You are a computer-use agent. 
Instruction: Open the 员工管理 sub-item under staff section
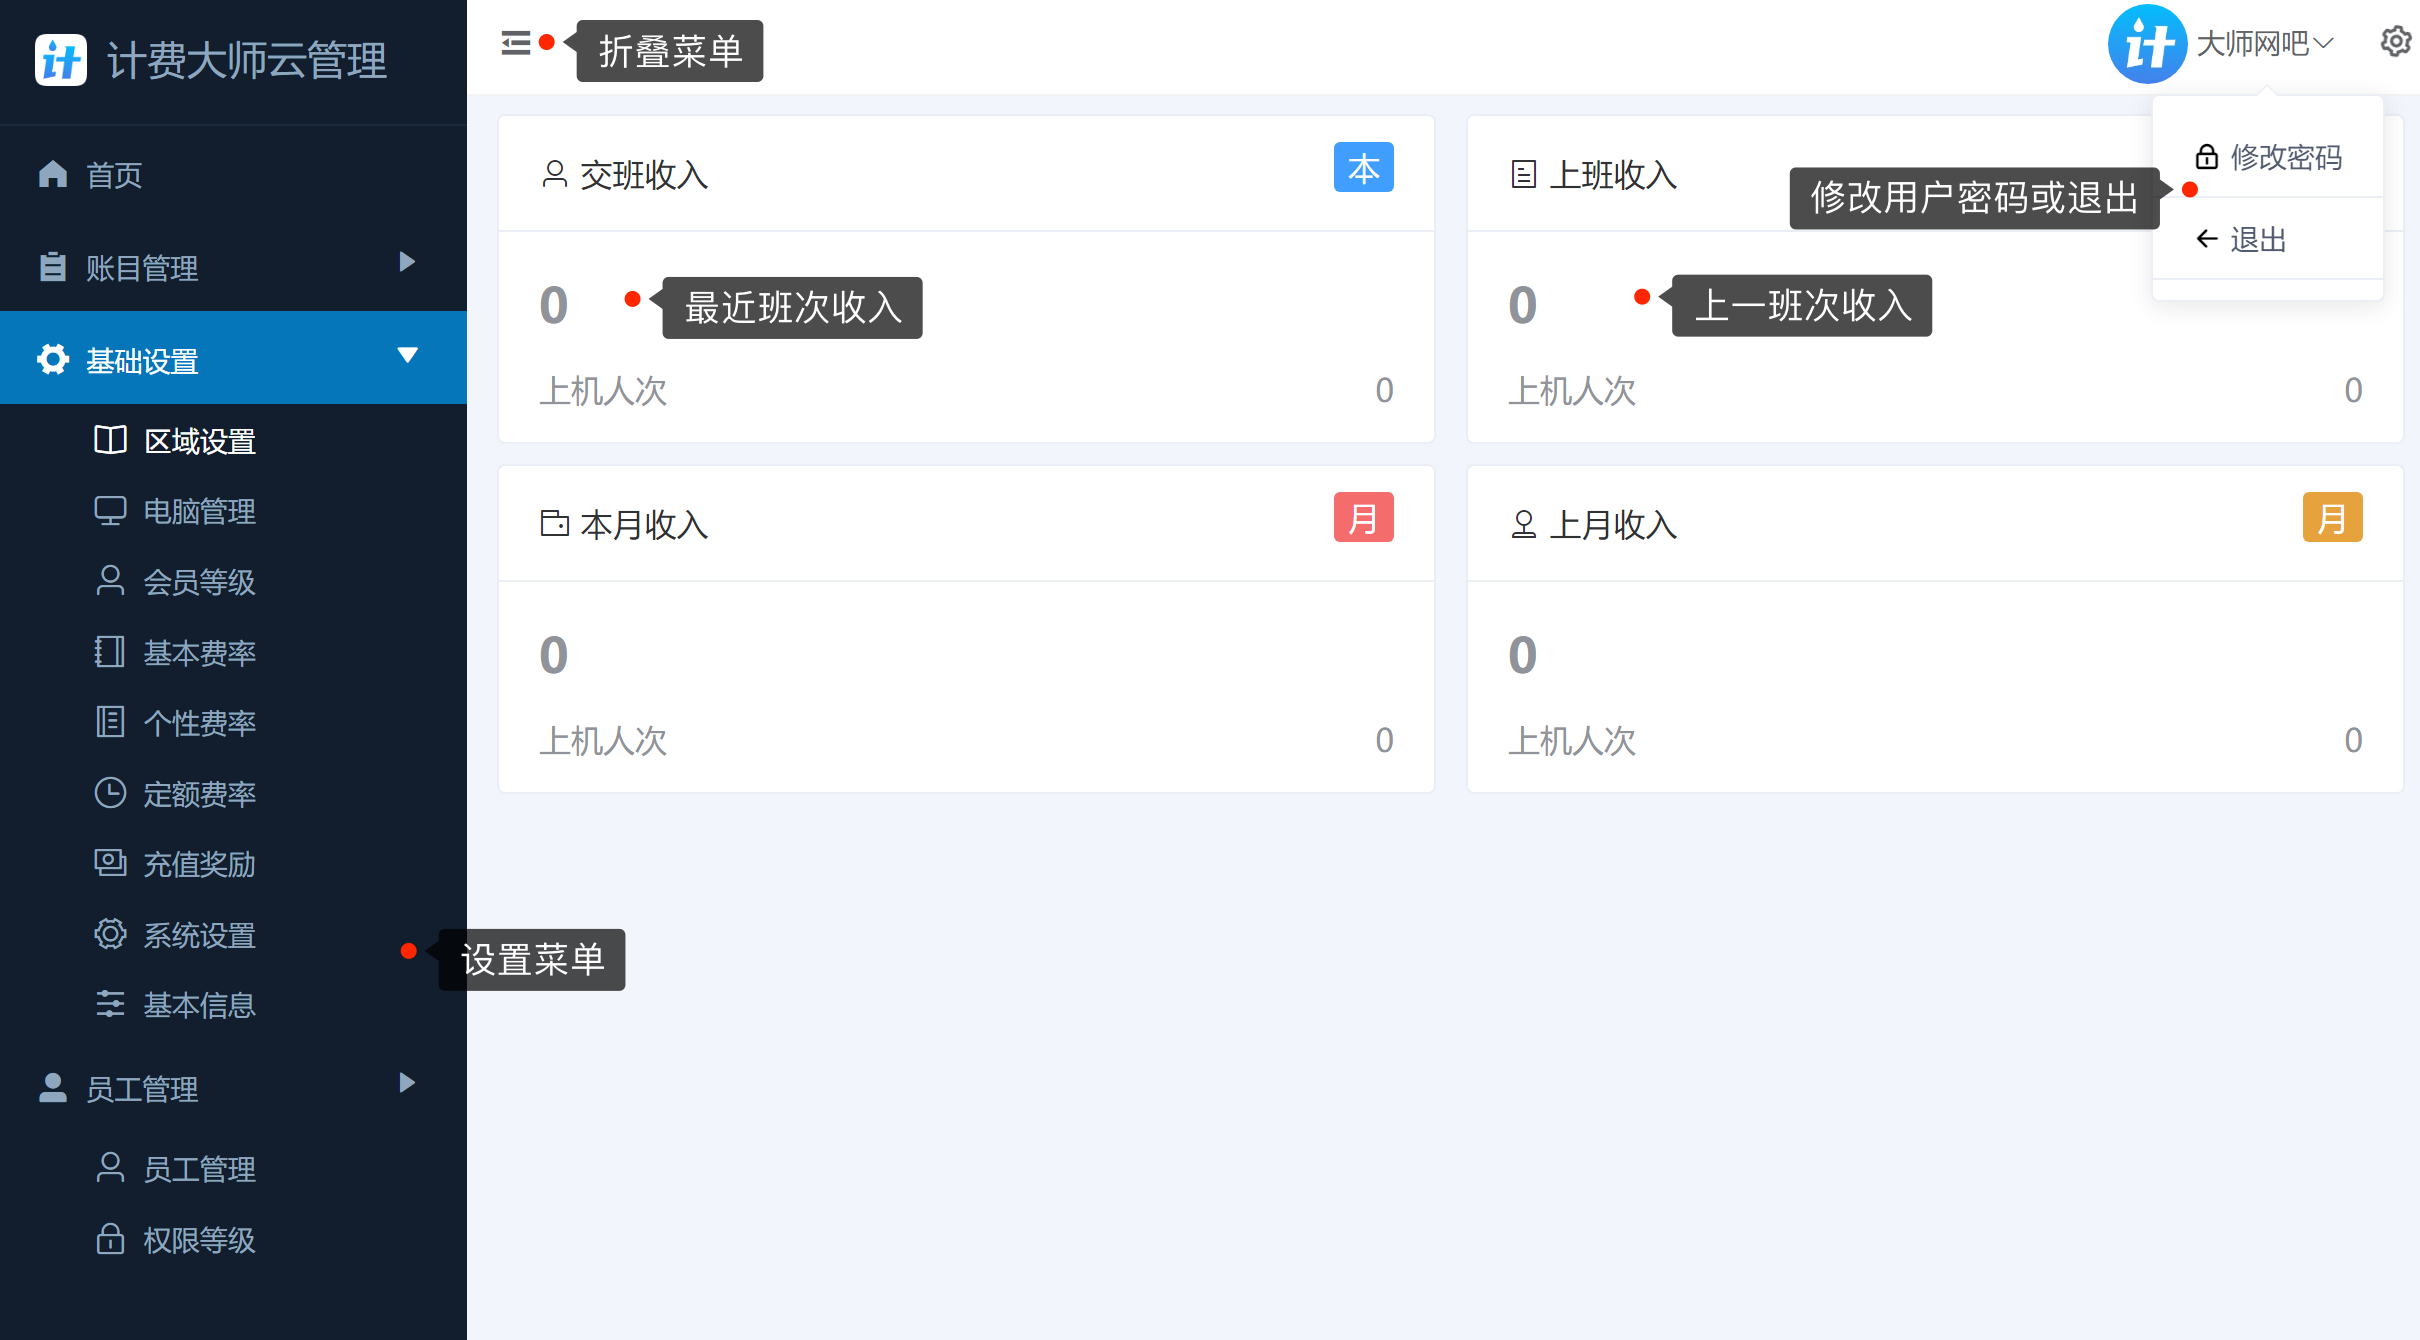[233, 1168]
